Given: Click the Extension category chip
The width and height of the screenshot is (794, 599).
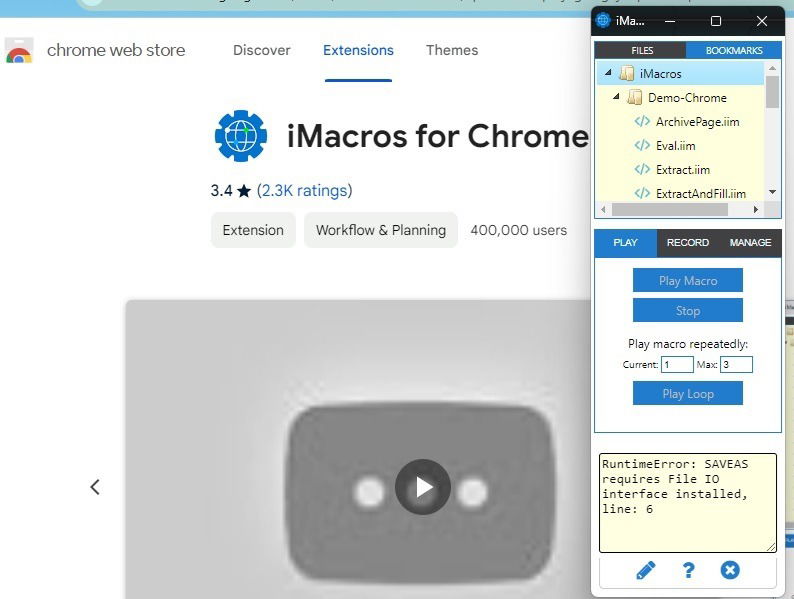Looking at the screenshot, I should (x=253, y=230).
